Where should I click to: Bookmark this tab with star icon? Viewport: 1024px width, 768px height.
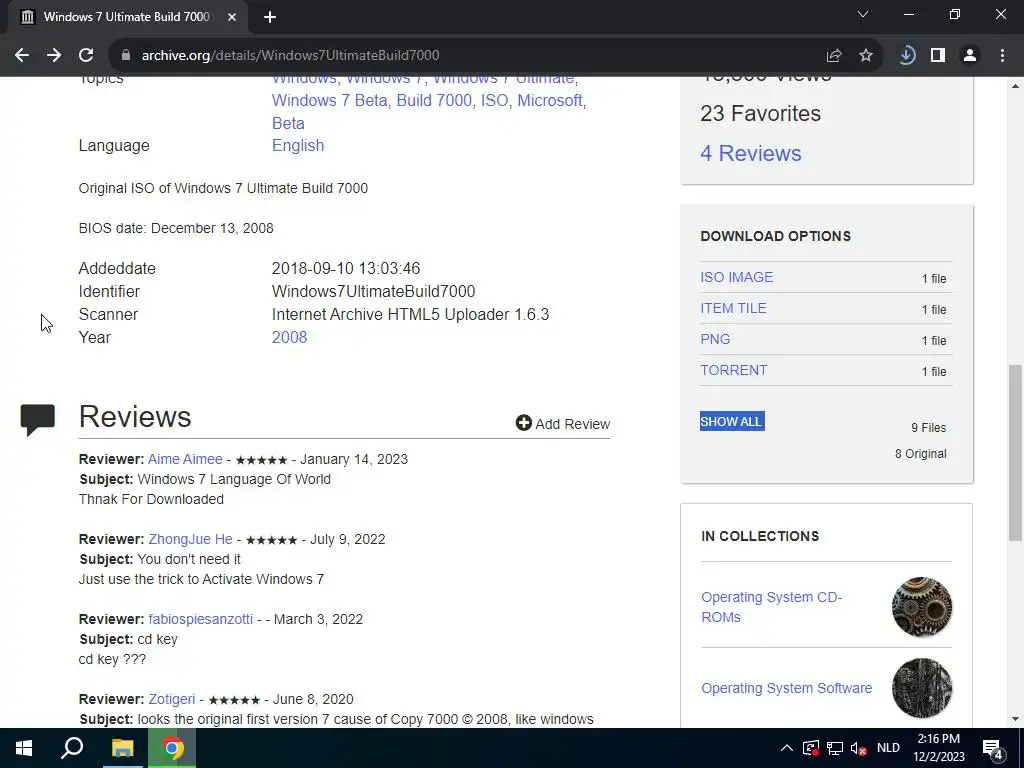866,56
